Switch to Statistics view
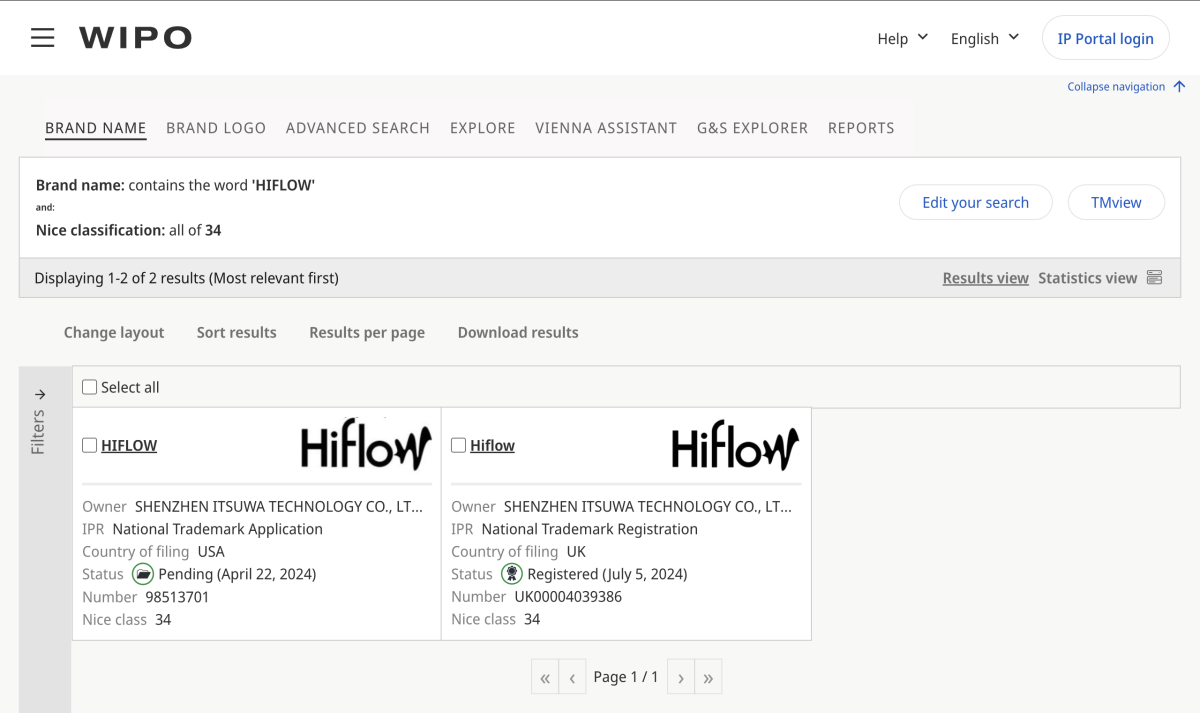This screenshot has height=713, width=1200. click(1088, 278)
